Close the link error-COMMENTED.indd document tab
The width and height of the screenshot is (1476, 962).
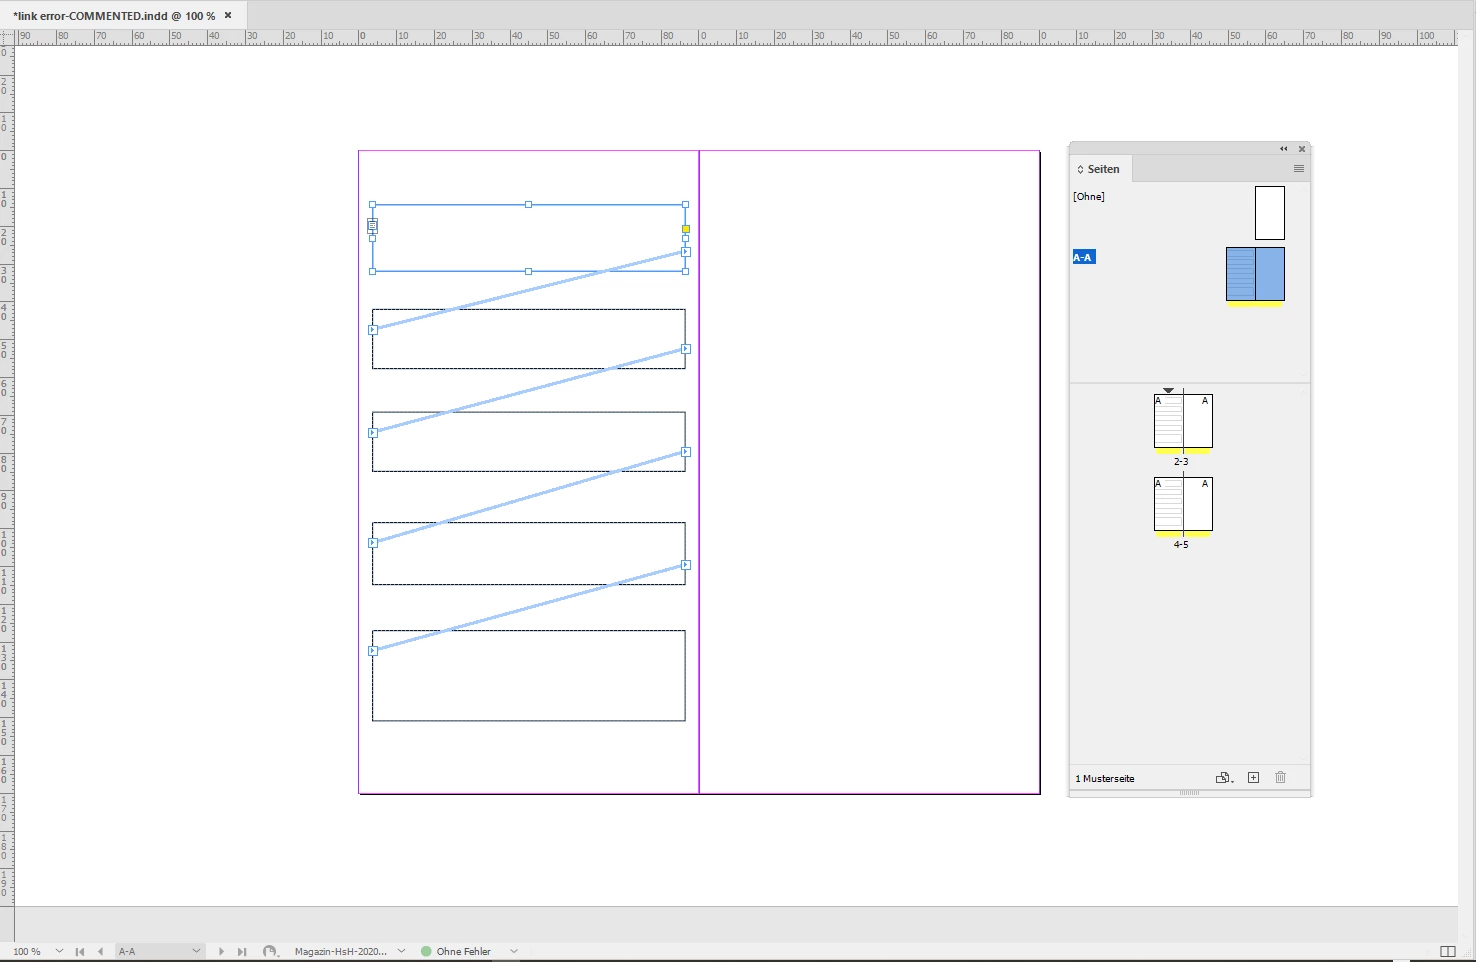click(228, 16)
